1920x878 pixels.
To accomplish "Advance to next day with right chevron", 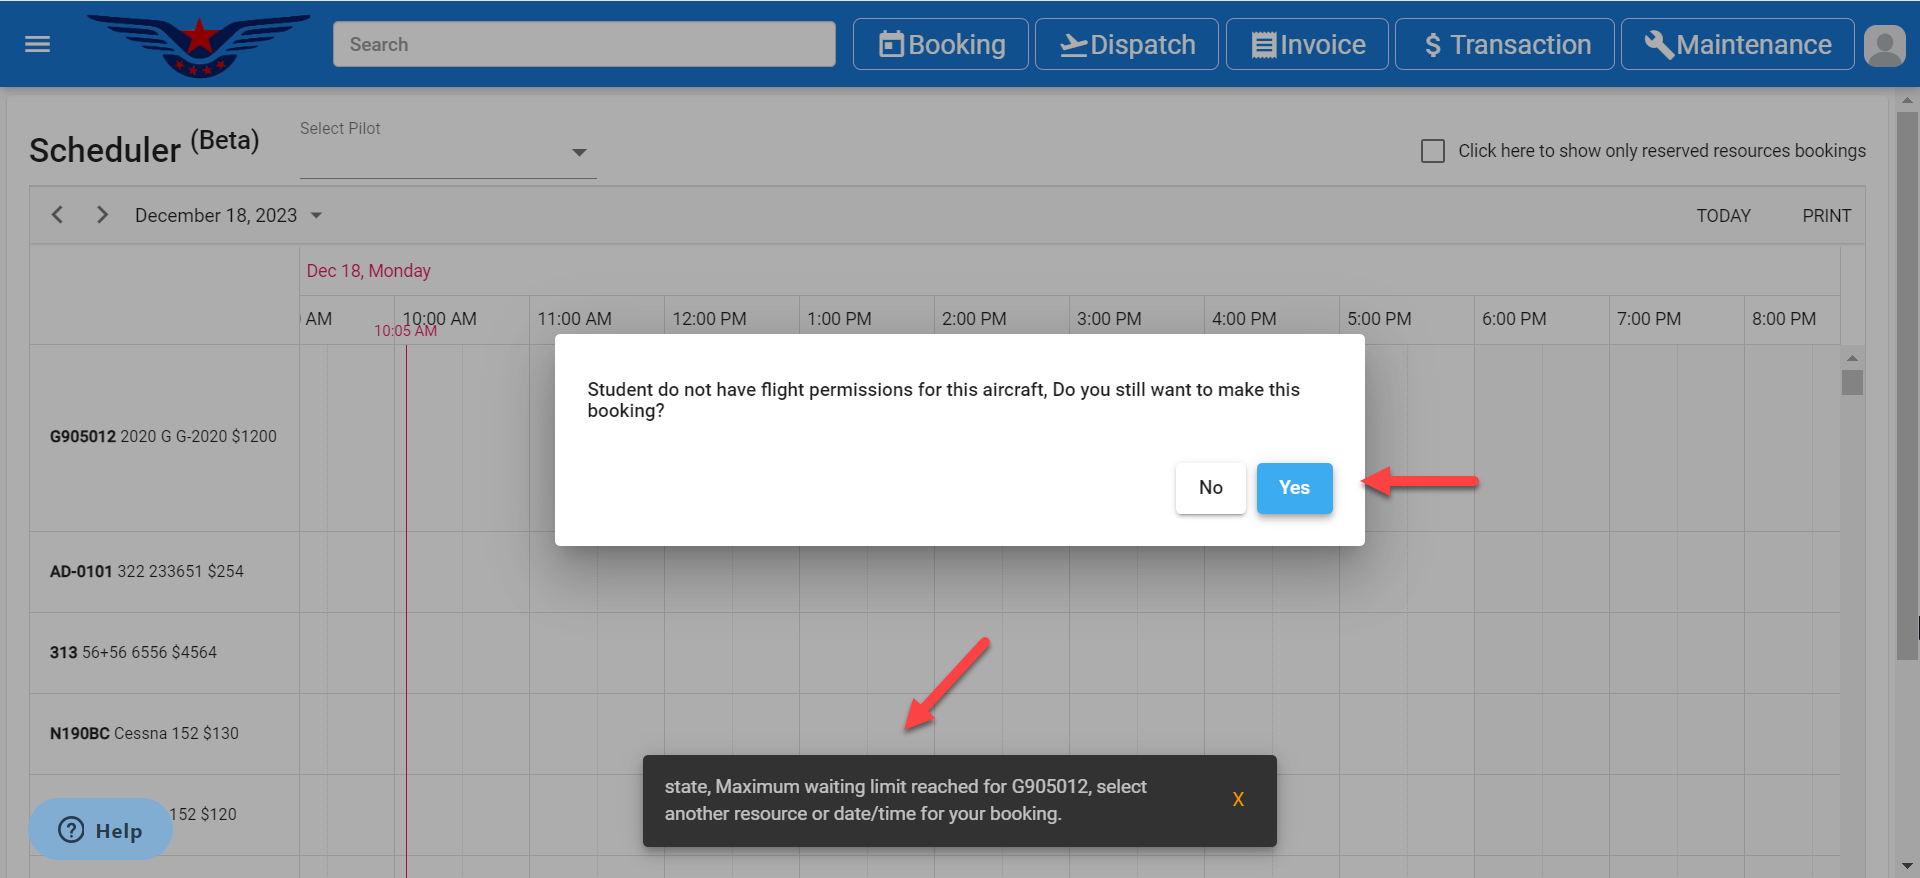I will (102, 215).
